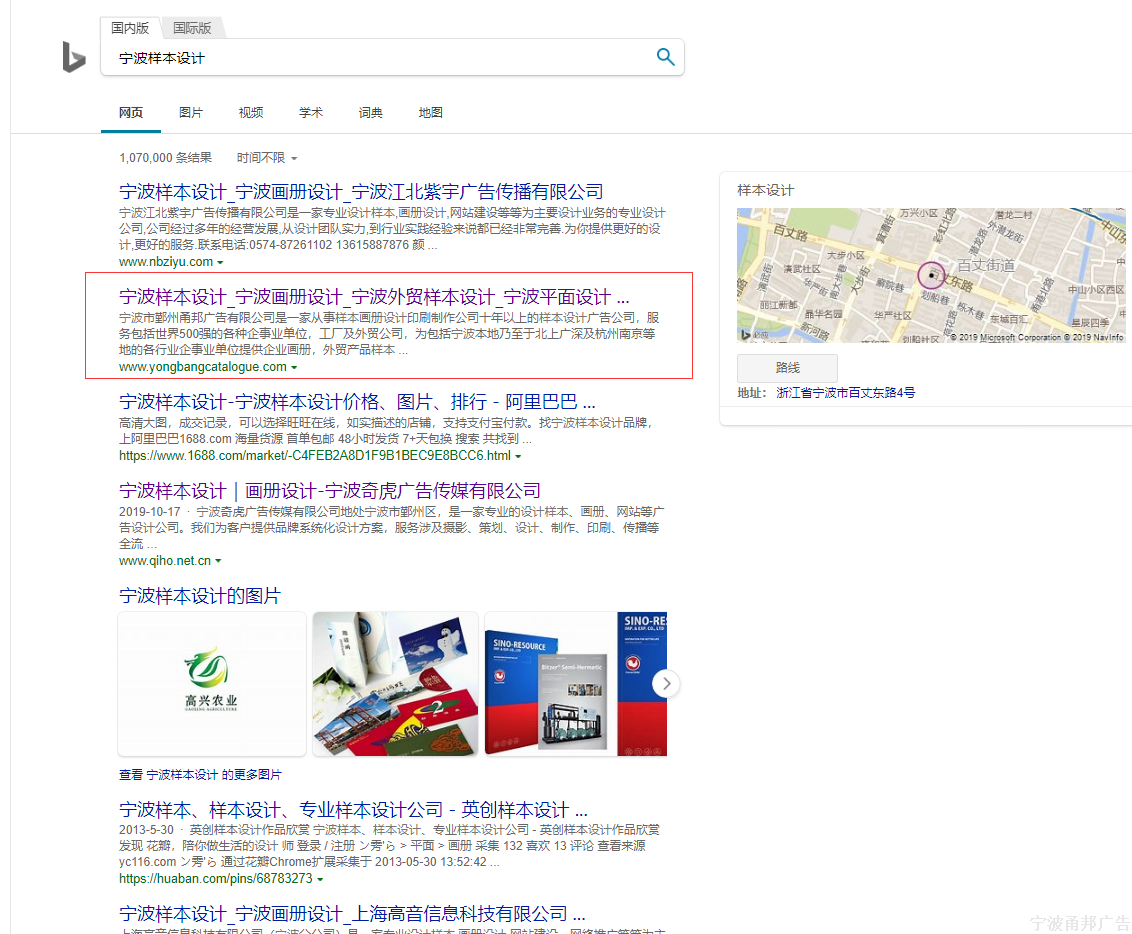1132x934 pixels.
Task: Expand dropdown arrow next to www.nbziyu.com
Action: [x=220, y=263]
